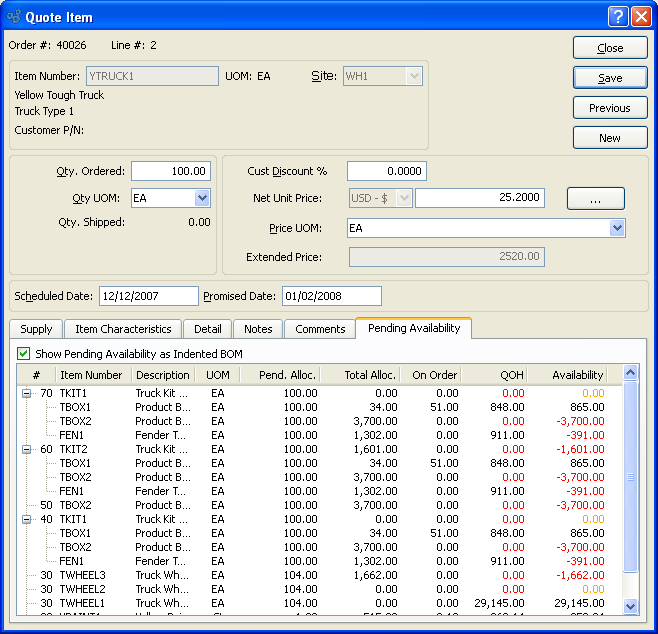Click the Scheduled Date field

tap(148, 296)
